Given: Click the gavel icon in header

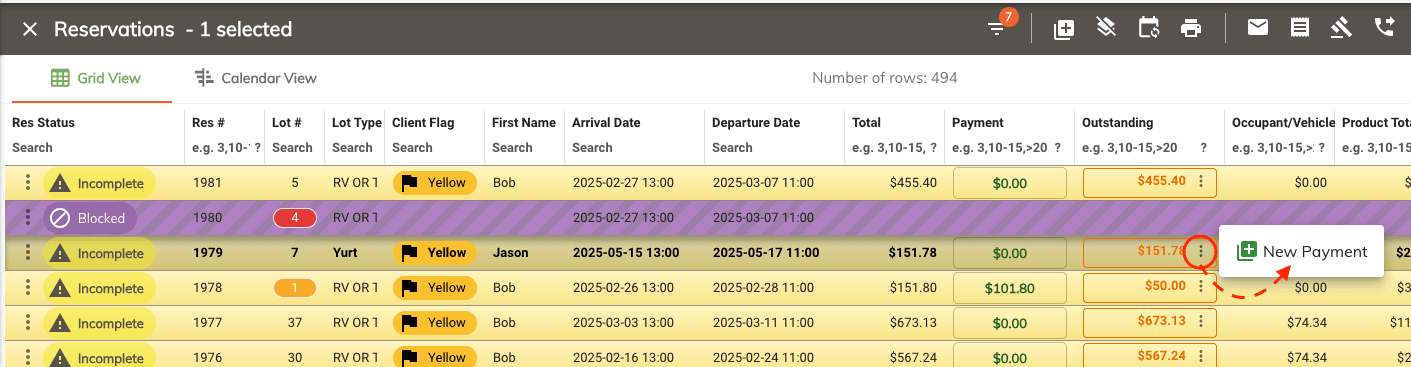Looking at the screenshot, I should [1342, 28].
